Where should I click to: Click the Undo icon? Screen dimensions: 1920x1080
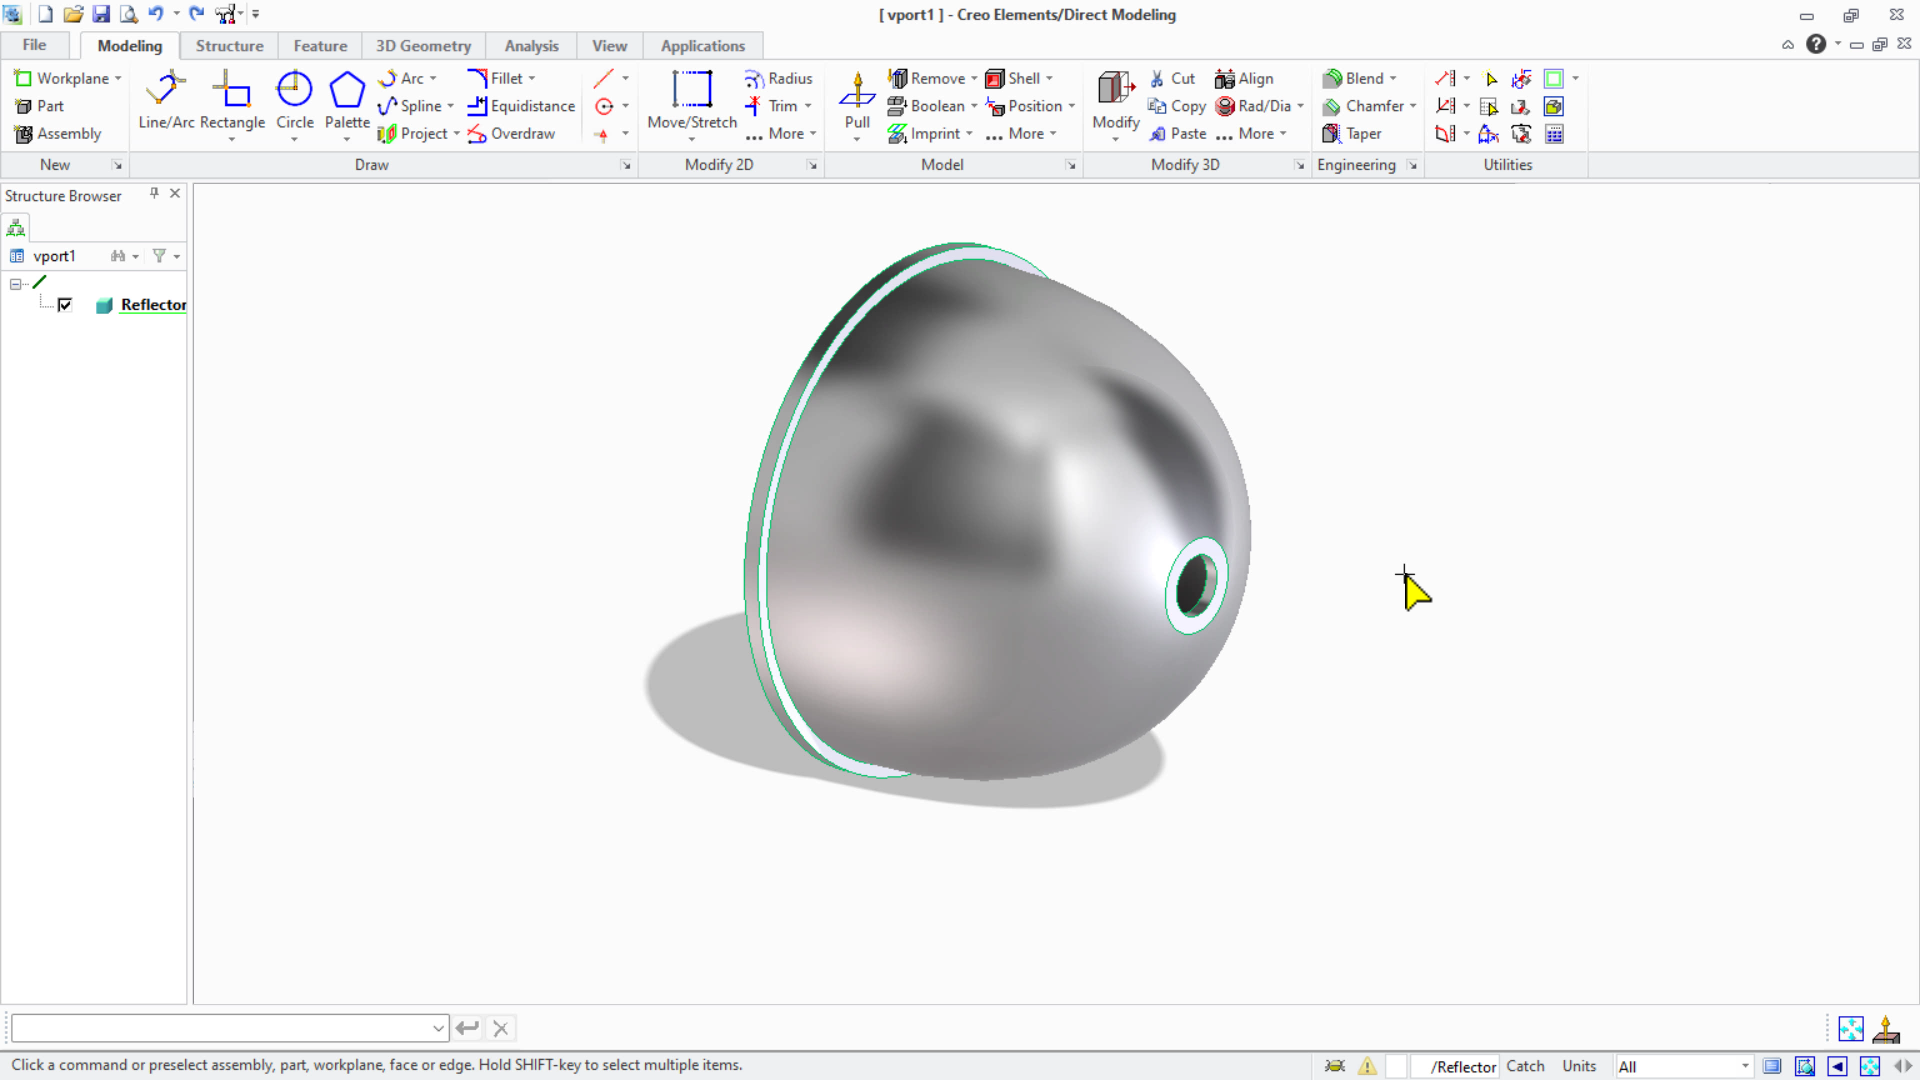click(x=156, y=14)
